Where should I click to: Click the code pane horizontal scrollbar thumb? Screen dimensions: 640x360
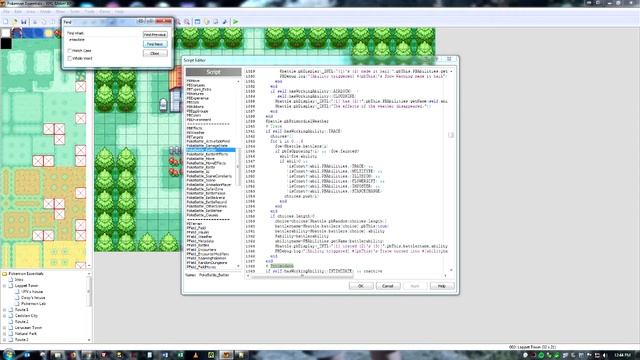point(302,276)
